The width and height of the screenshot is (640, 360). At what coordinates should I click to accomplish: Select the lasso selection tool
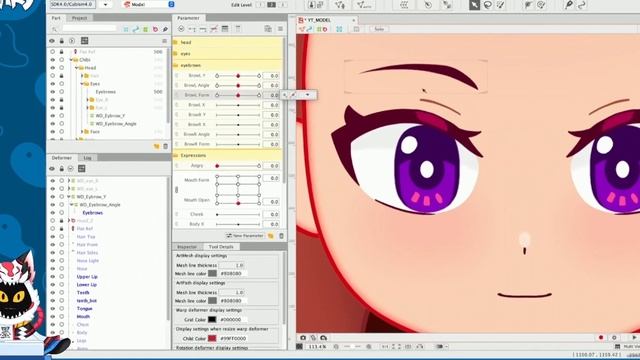(487, 5)
